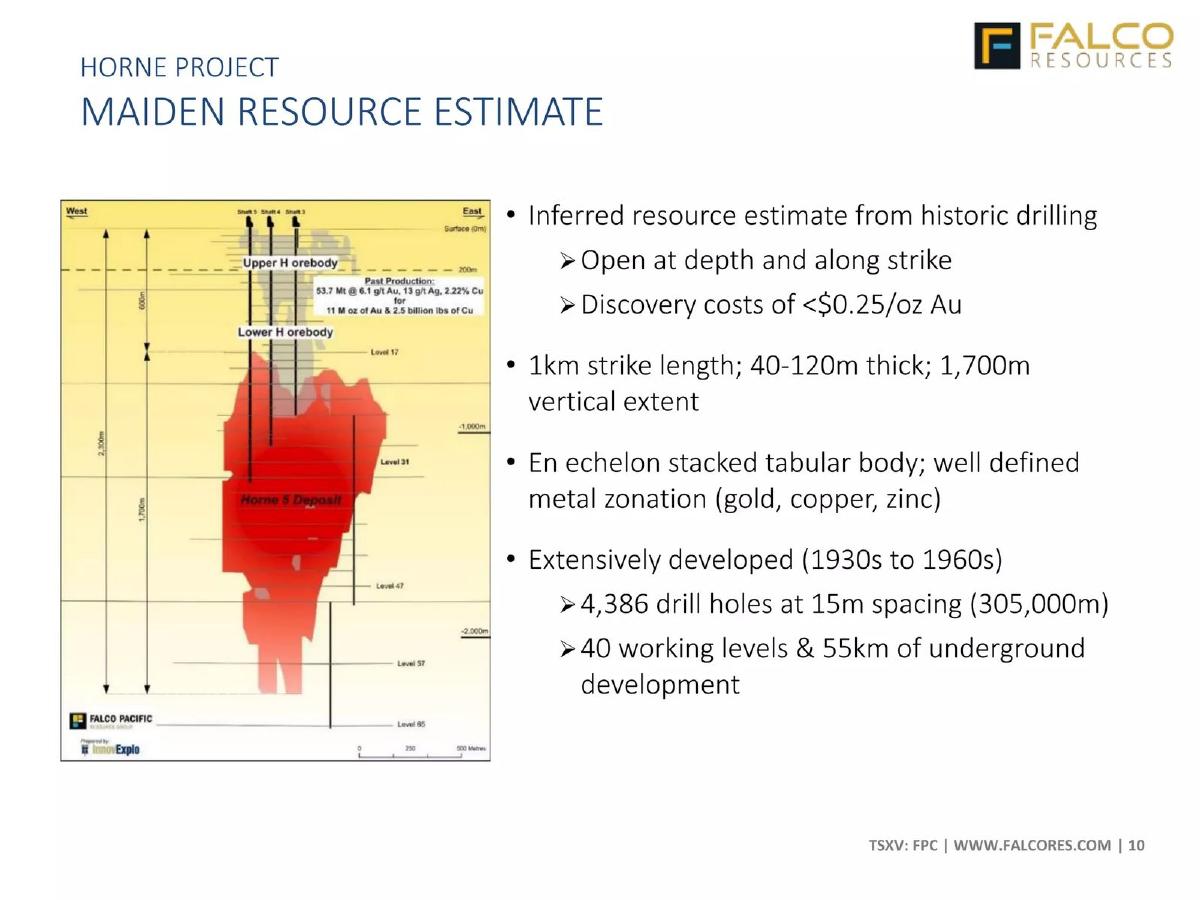Screen dimensions: 1200x900
Task: Click the Level 47 label
Action: click(x=391, y=586)
